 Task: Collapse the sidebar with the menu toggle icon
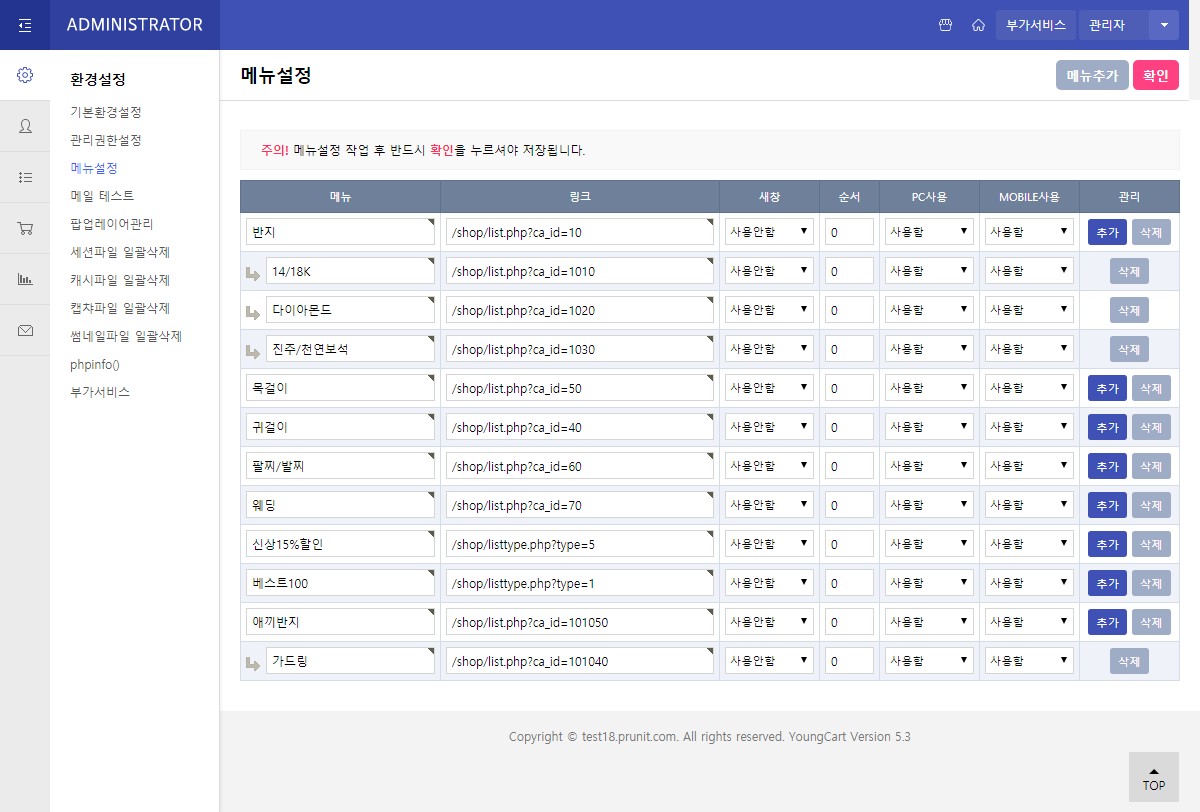coord(25,25)
